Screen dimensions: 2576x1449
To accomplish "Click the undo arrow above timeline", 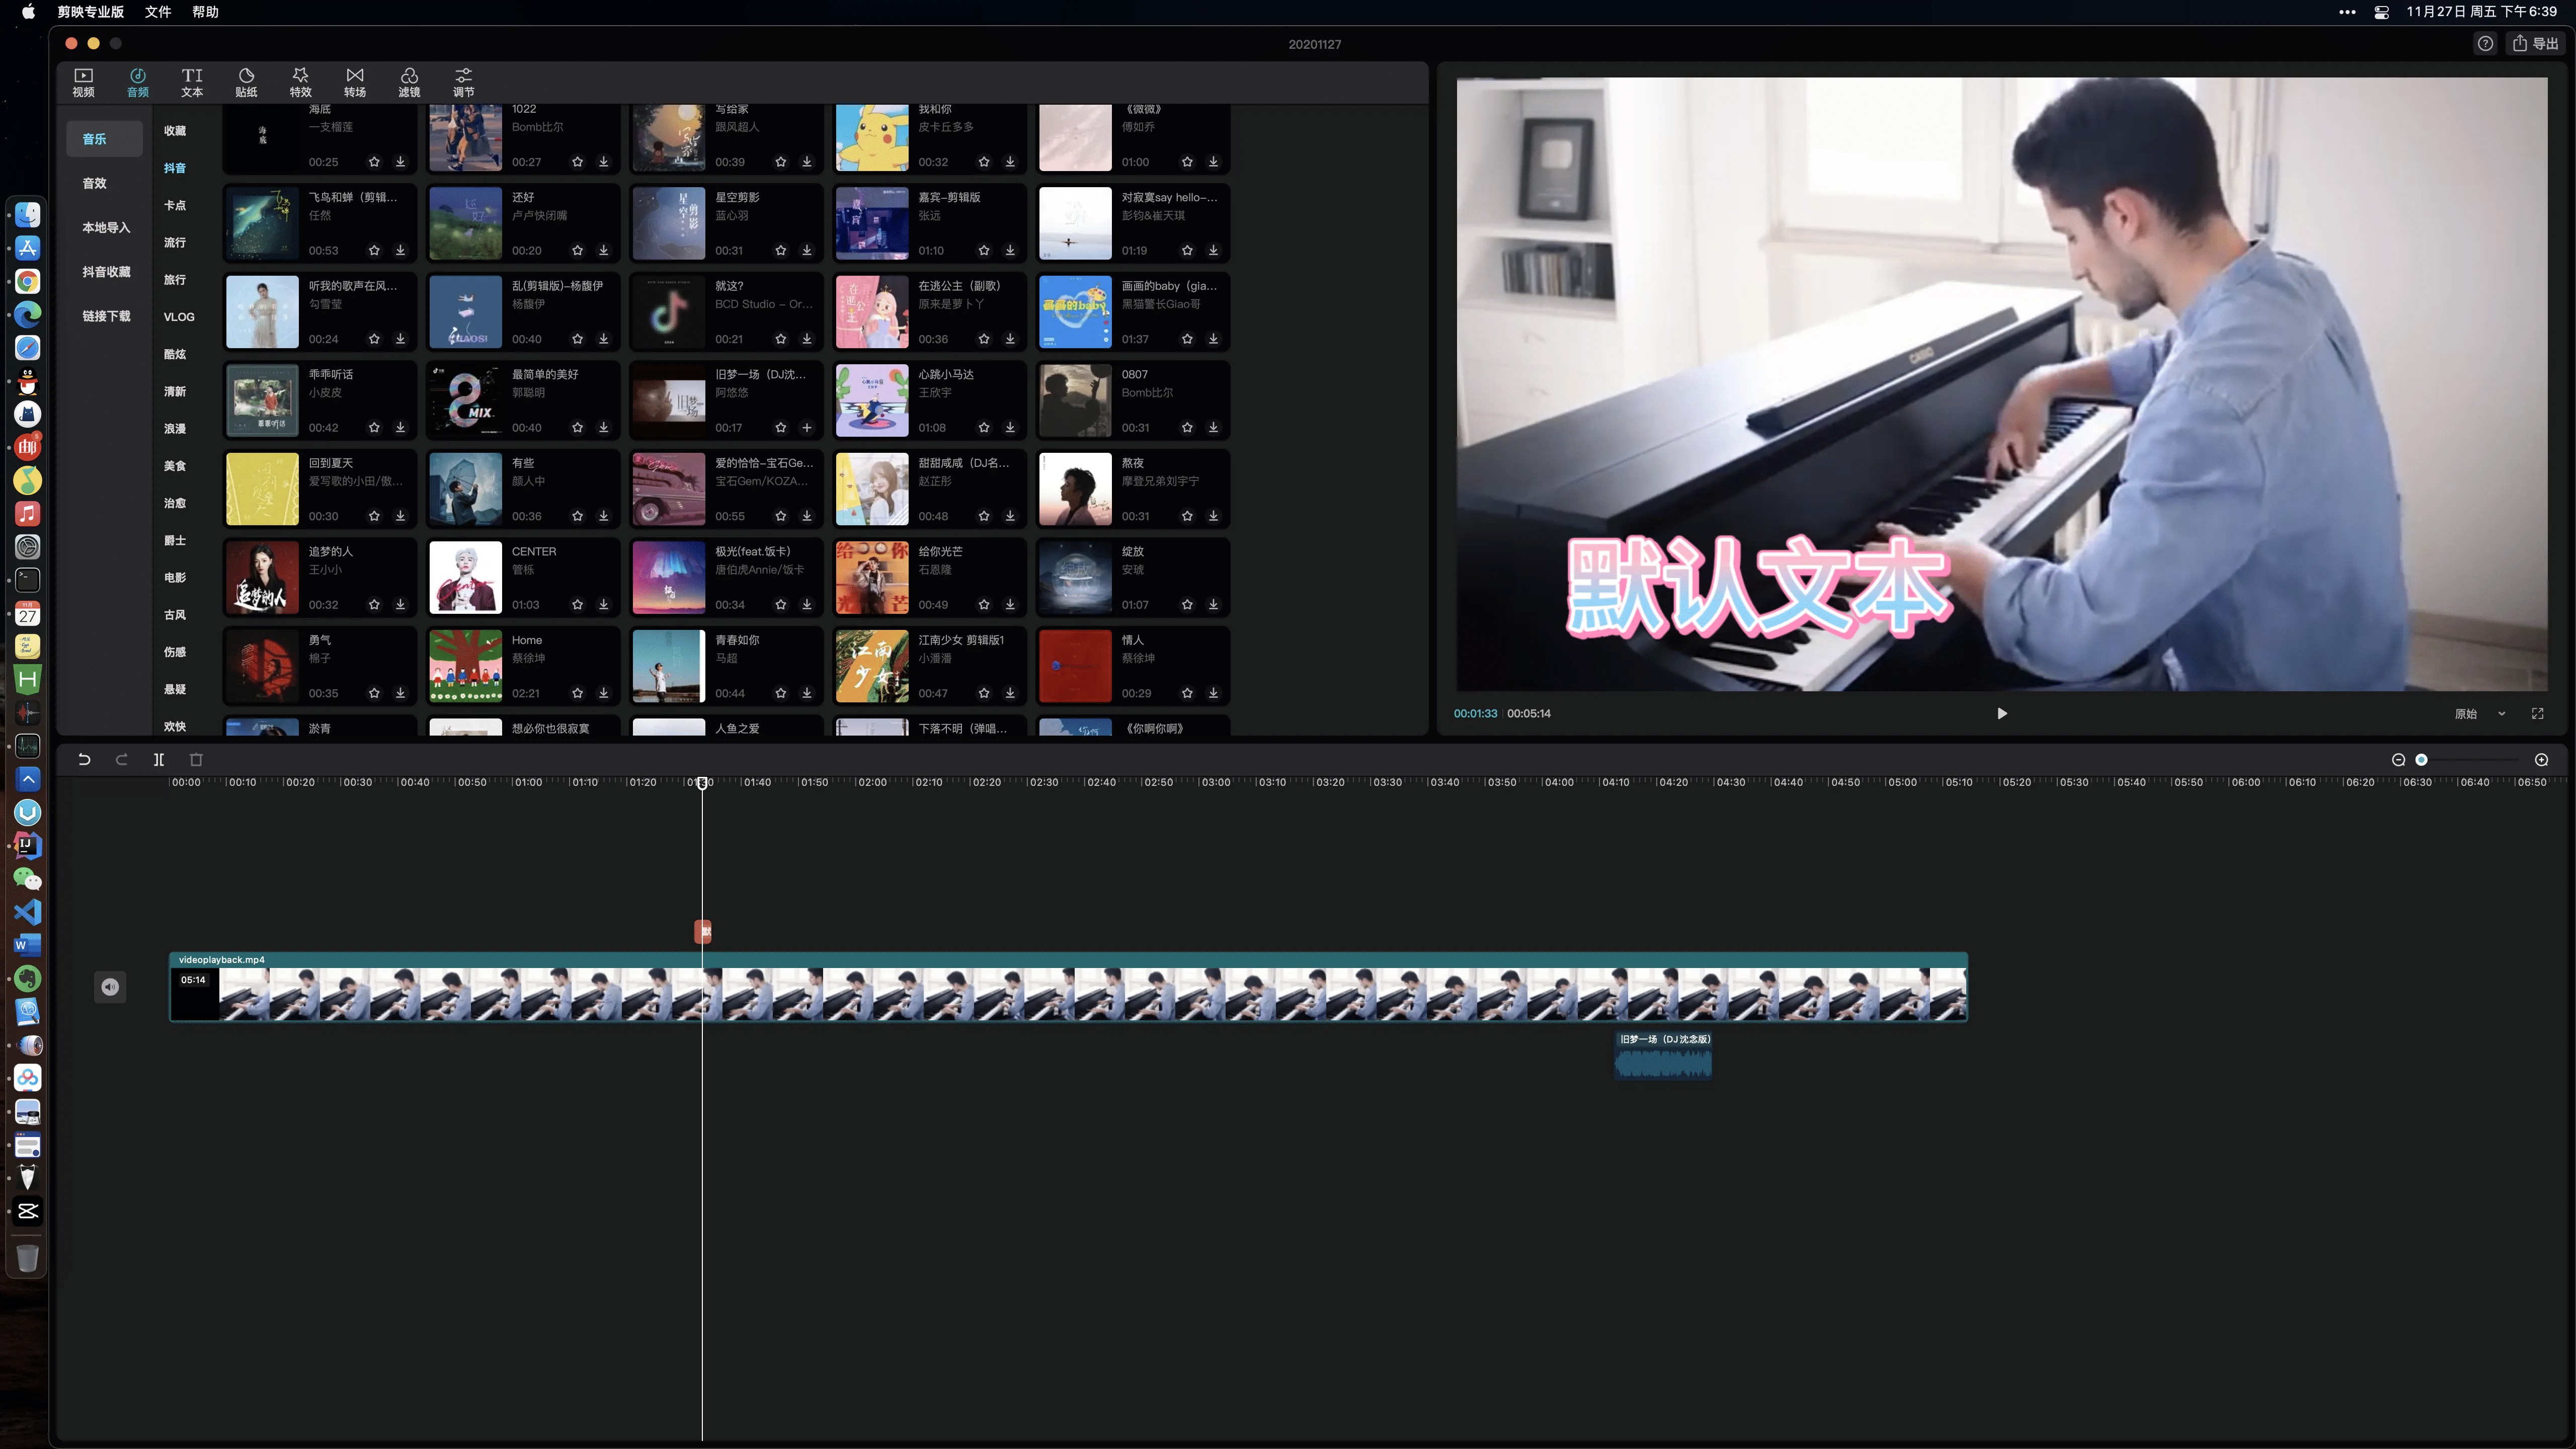I will [x=84, y=760].
